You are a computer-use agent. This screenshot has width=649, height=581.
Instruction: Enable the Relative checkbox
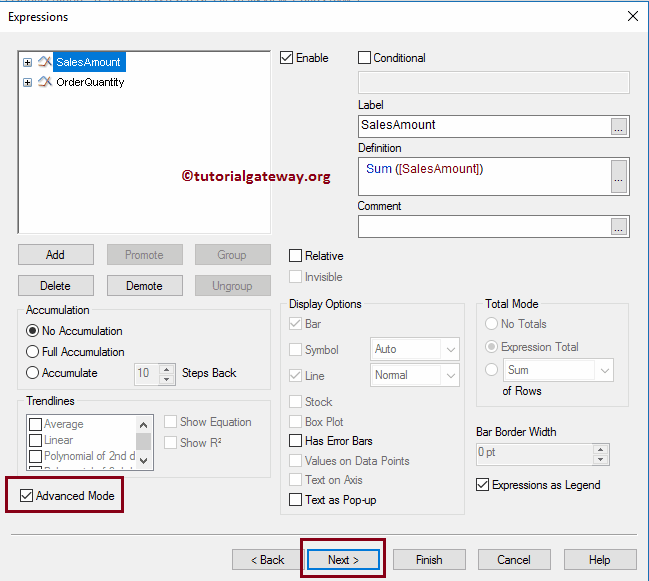pos(296,256)
